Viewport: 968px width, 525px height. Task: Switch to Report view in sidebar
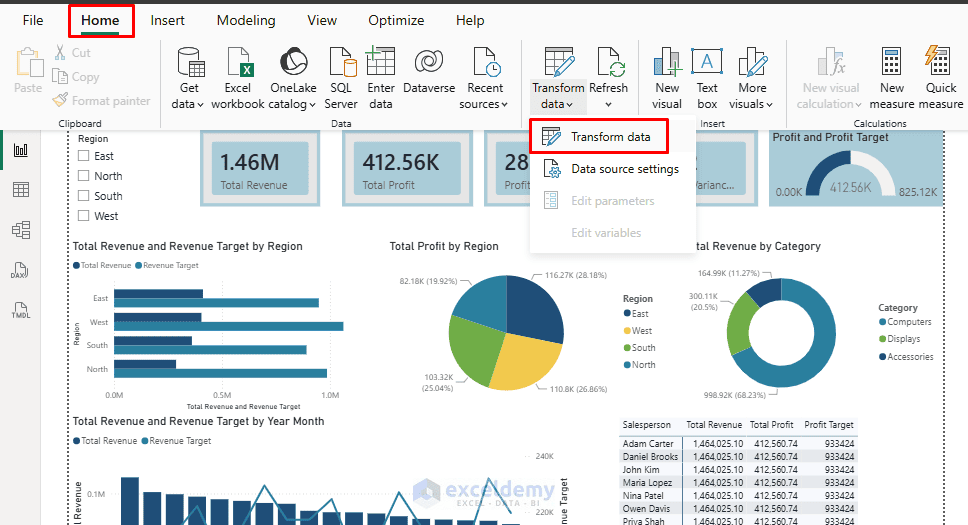point(21,150)
